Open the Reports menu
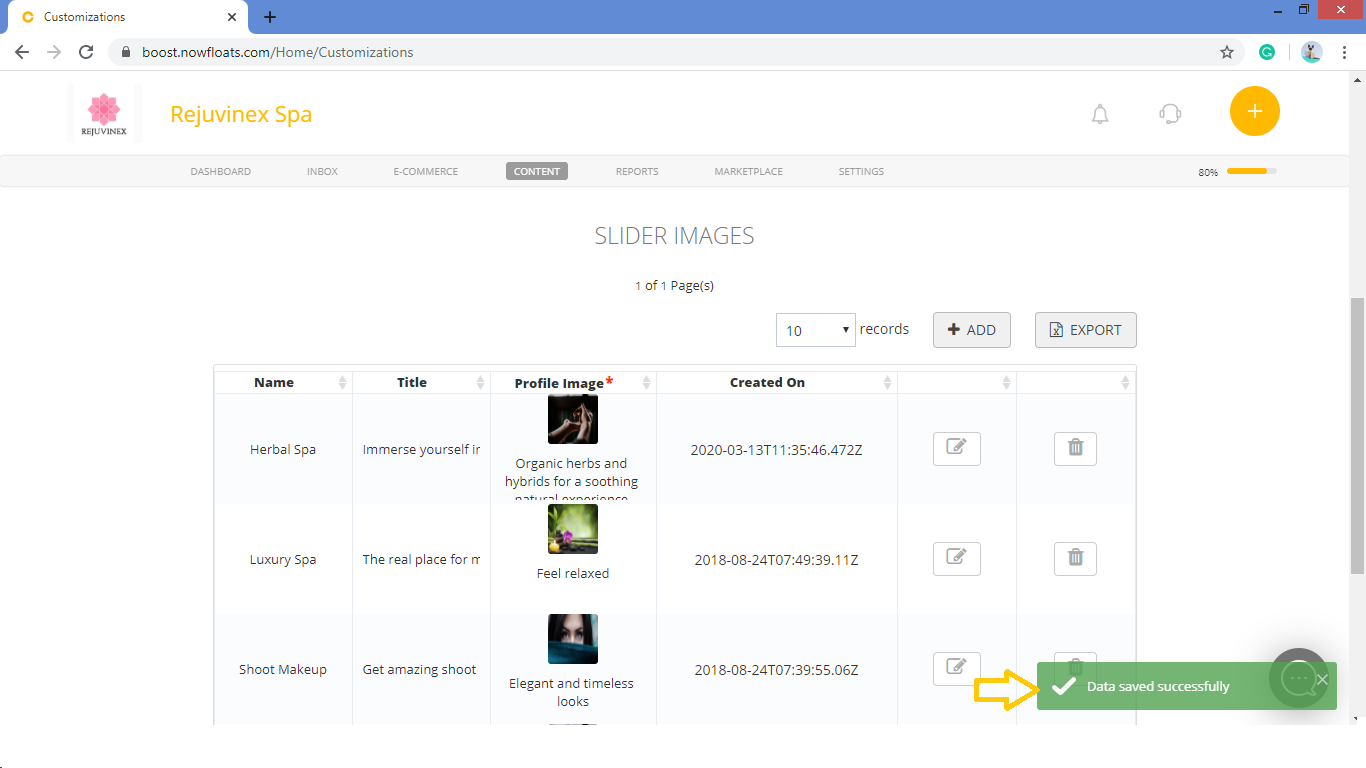Screen dimensions: 1366x768 [637, 171]
